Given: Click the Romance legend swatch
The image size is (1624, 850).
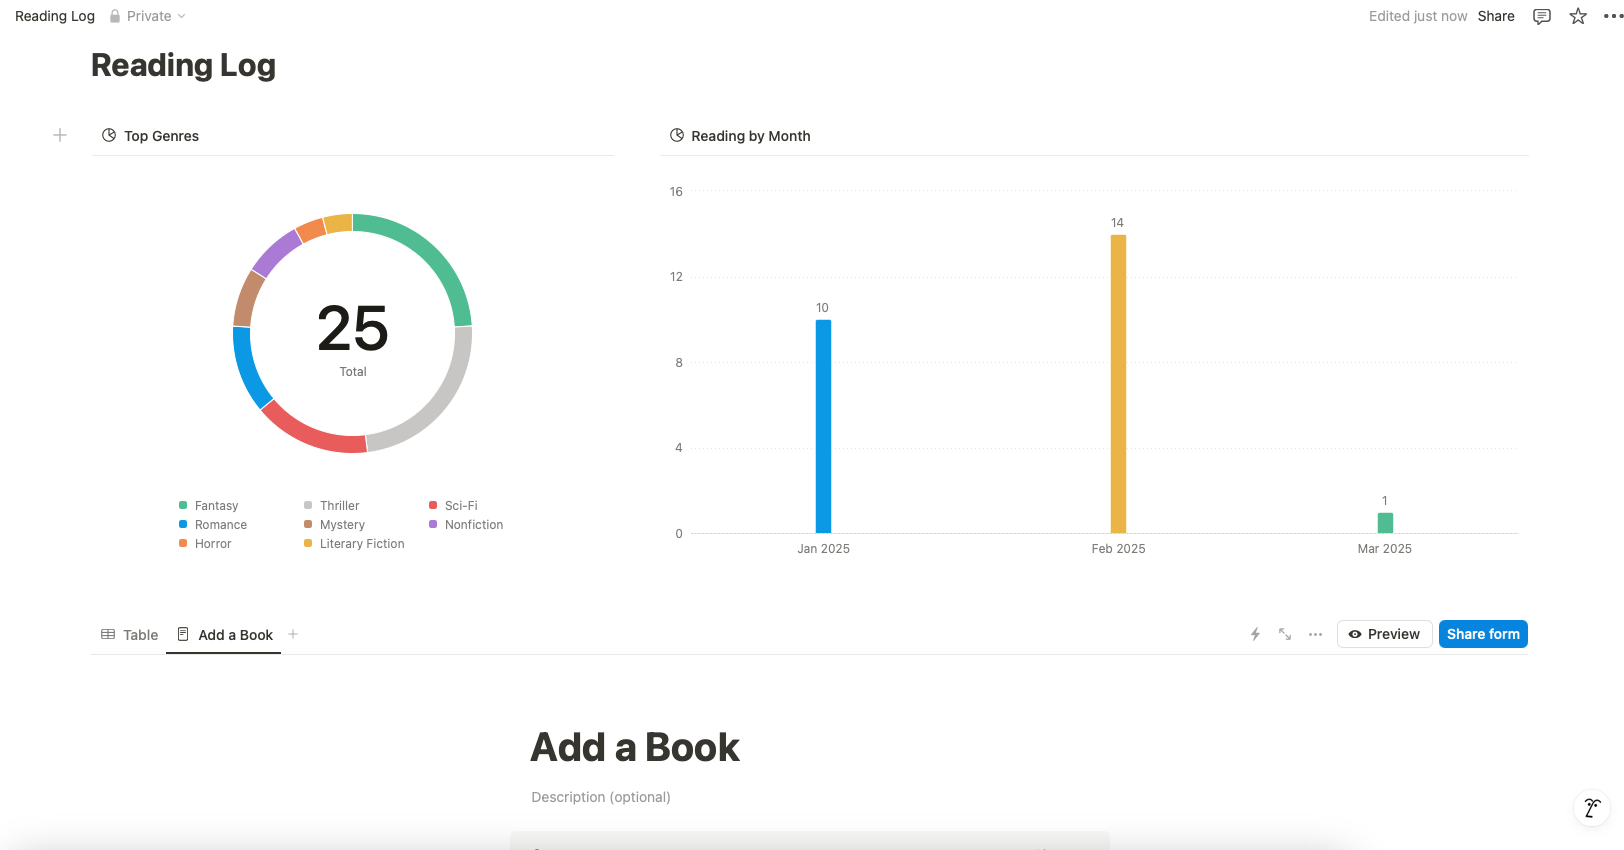Looking at the screenshot, I should click(183, 524).
